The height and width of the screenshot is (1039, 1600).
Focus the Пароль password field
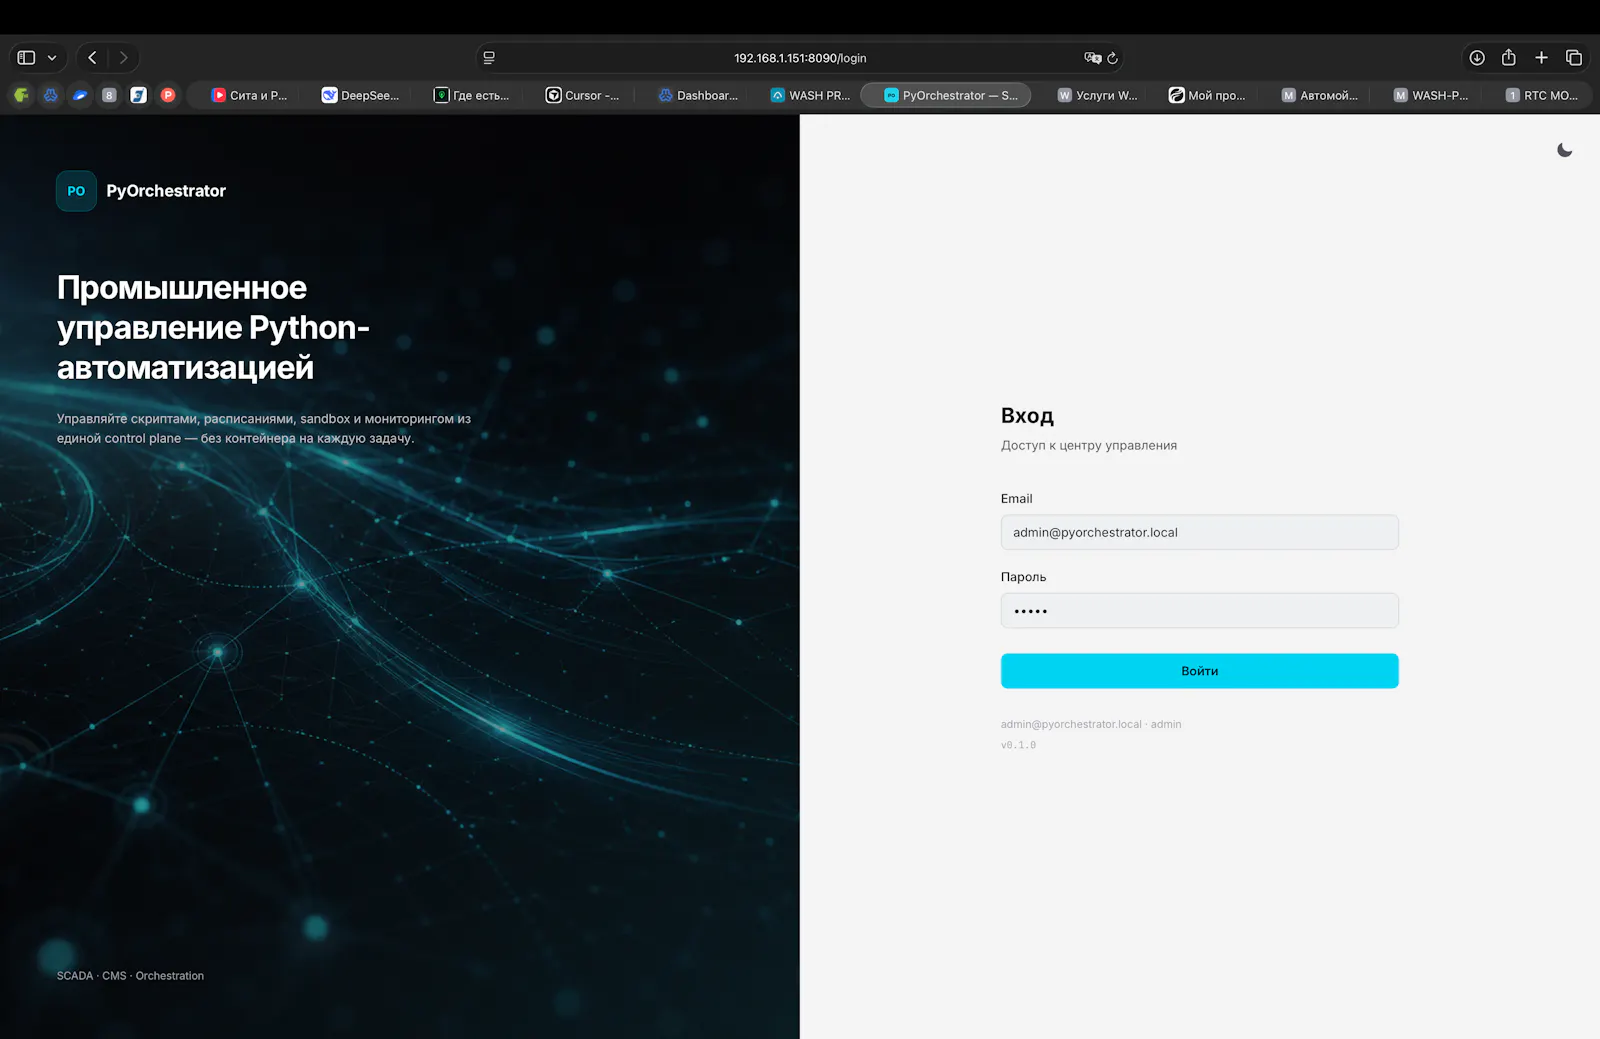coord(1199,611)
